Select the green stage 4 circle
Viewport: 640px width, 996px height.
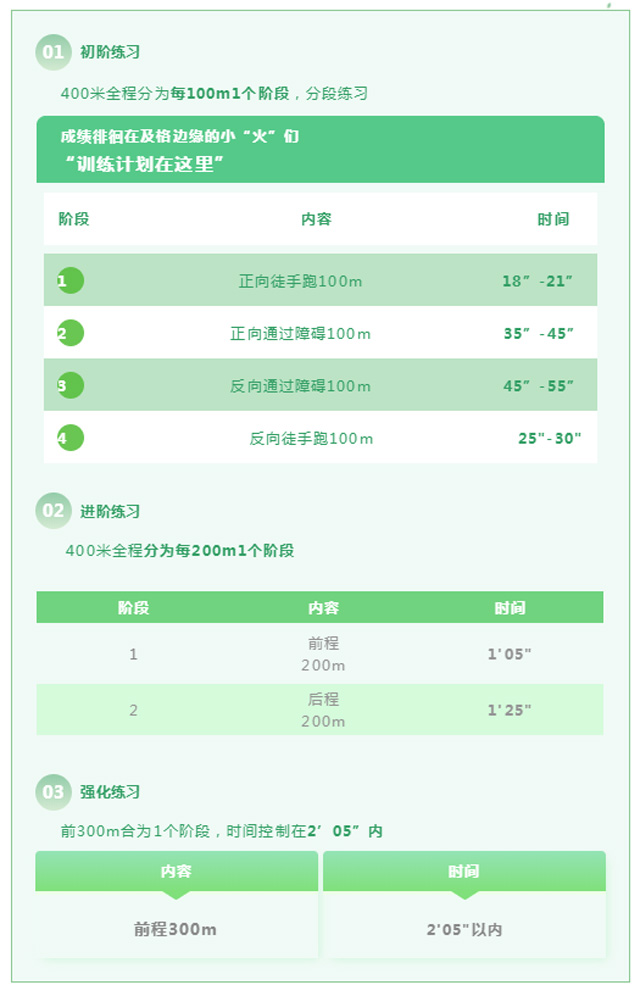point(70,438)
